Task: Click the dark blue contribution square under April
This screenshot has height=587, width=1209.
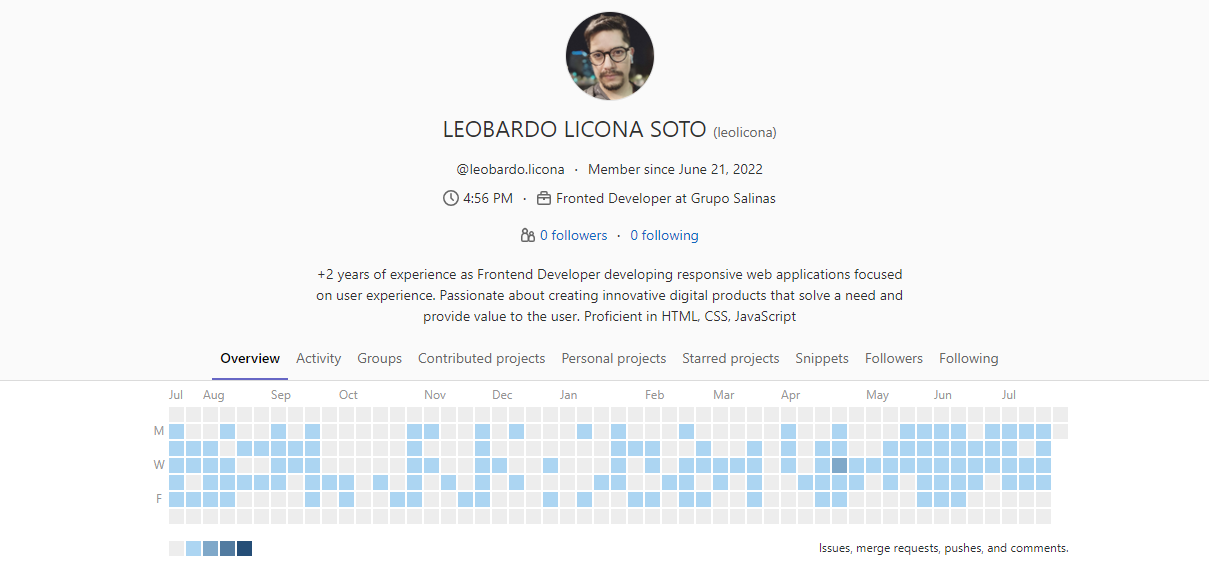Action: tap(838, 464)
